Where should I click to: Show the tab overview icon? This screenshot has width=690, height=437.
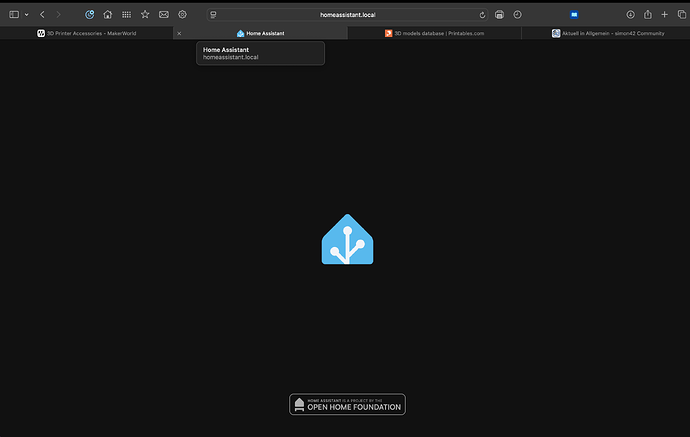pyautogui.click(x=682, y=15)
